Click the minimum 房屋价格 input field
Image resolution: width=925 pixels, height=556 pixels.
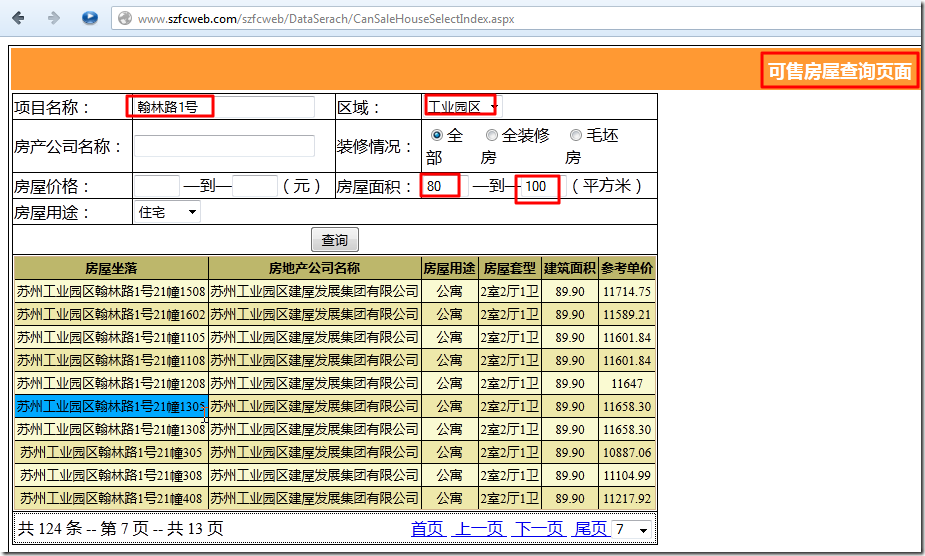tap(157, 186)
